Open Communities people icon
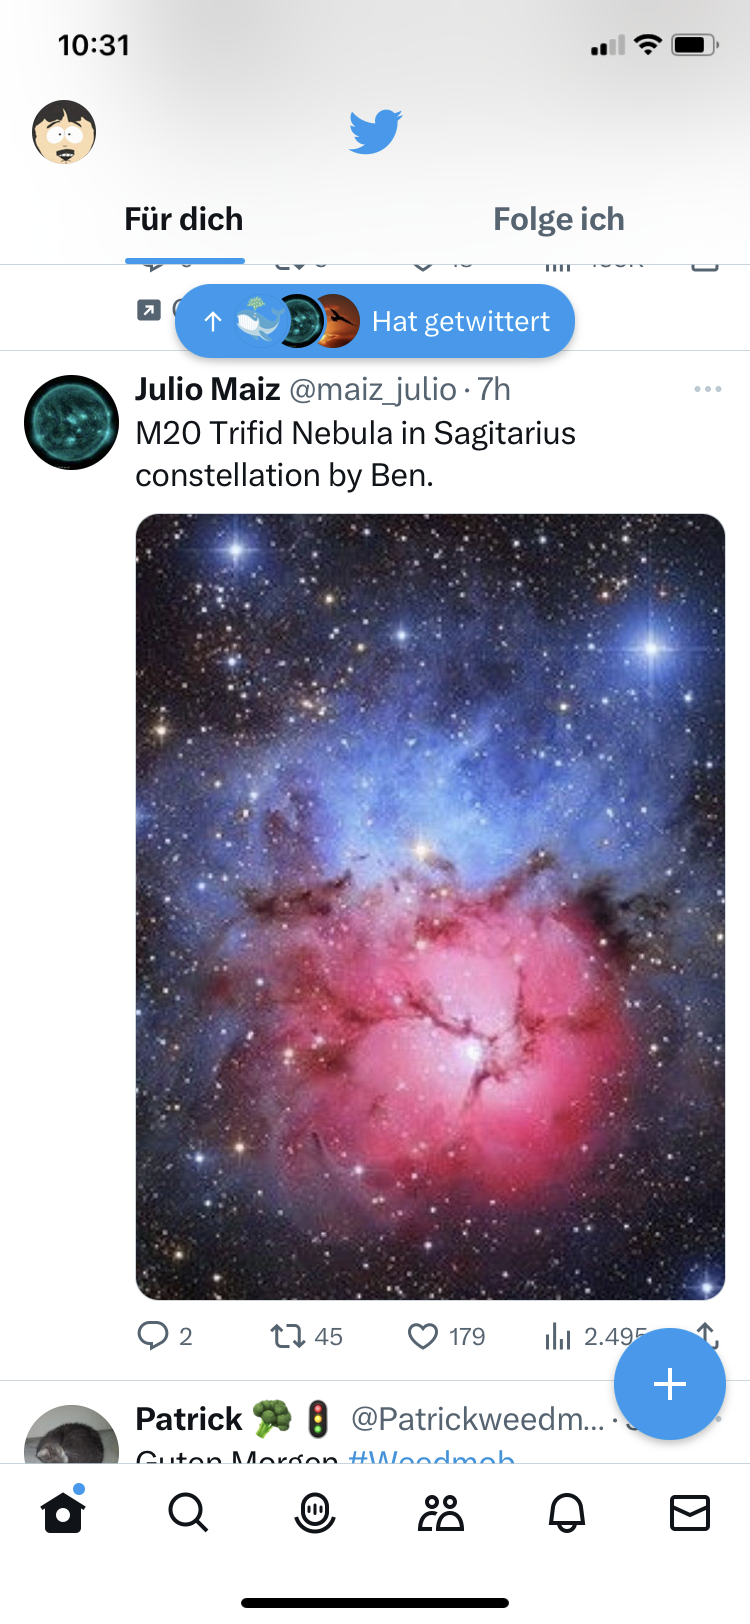 pos(440,1513)
